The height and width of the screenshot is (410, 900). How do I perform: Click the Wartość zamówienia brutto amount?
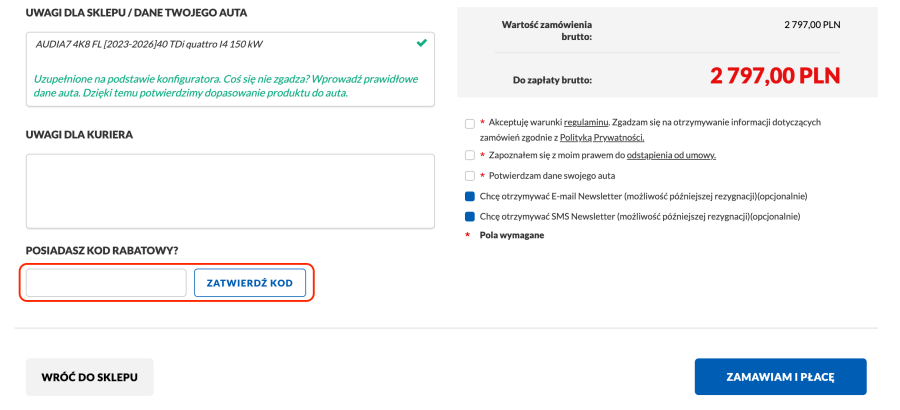pos(812,23)
